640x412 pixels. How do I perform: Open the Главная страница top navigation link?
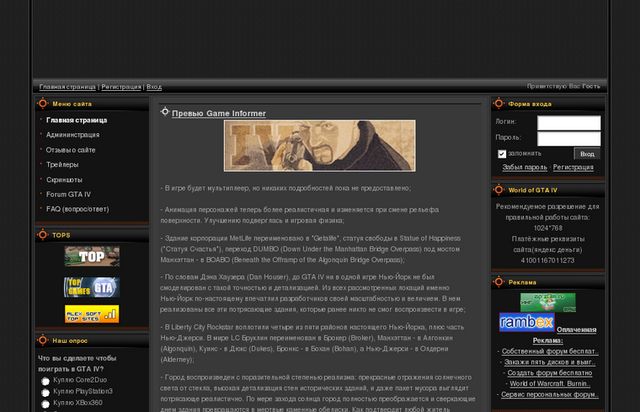click(67, 87)
